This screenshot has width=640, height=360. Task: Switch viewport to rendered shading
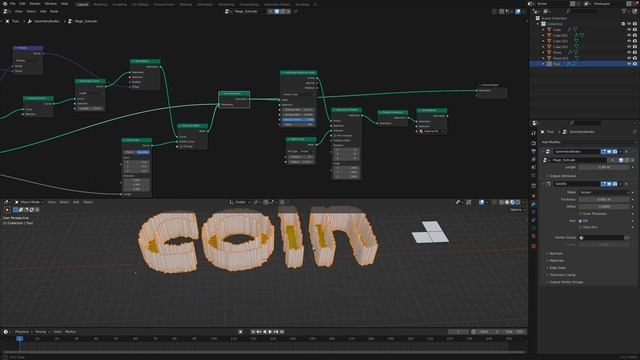(x=518, y=202)
